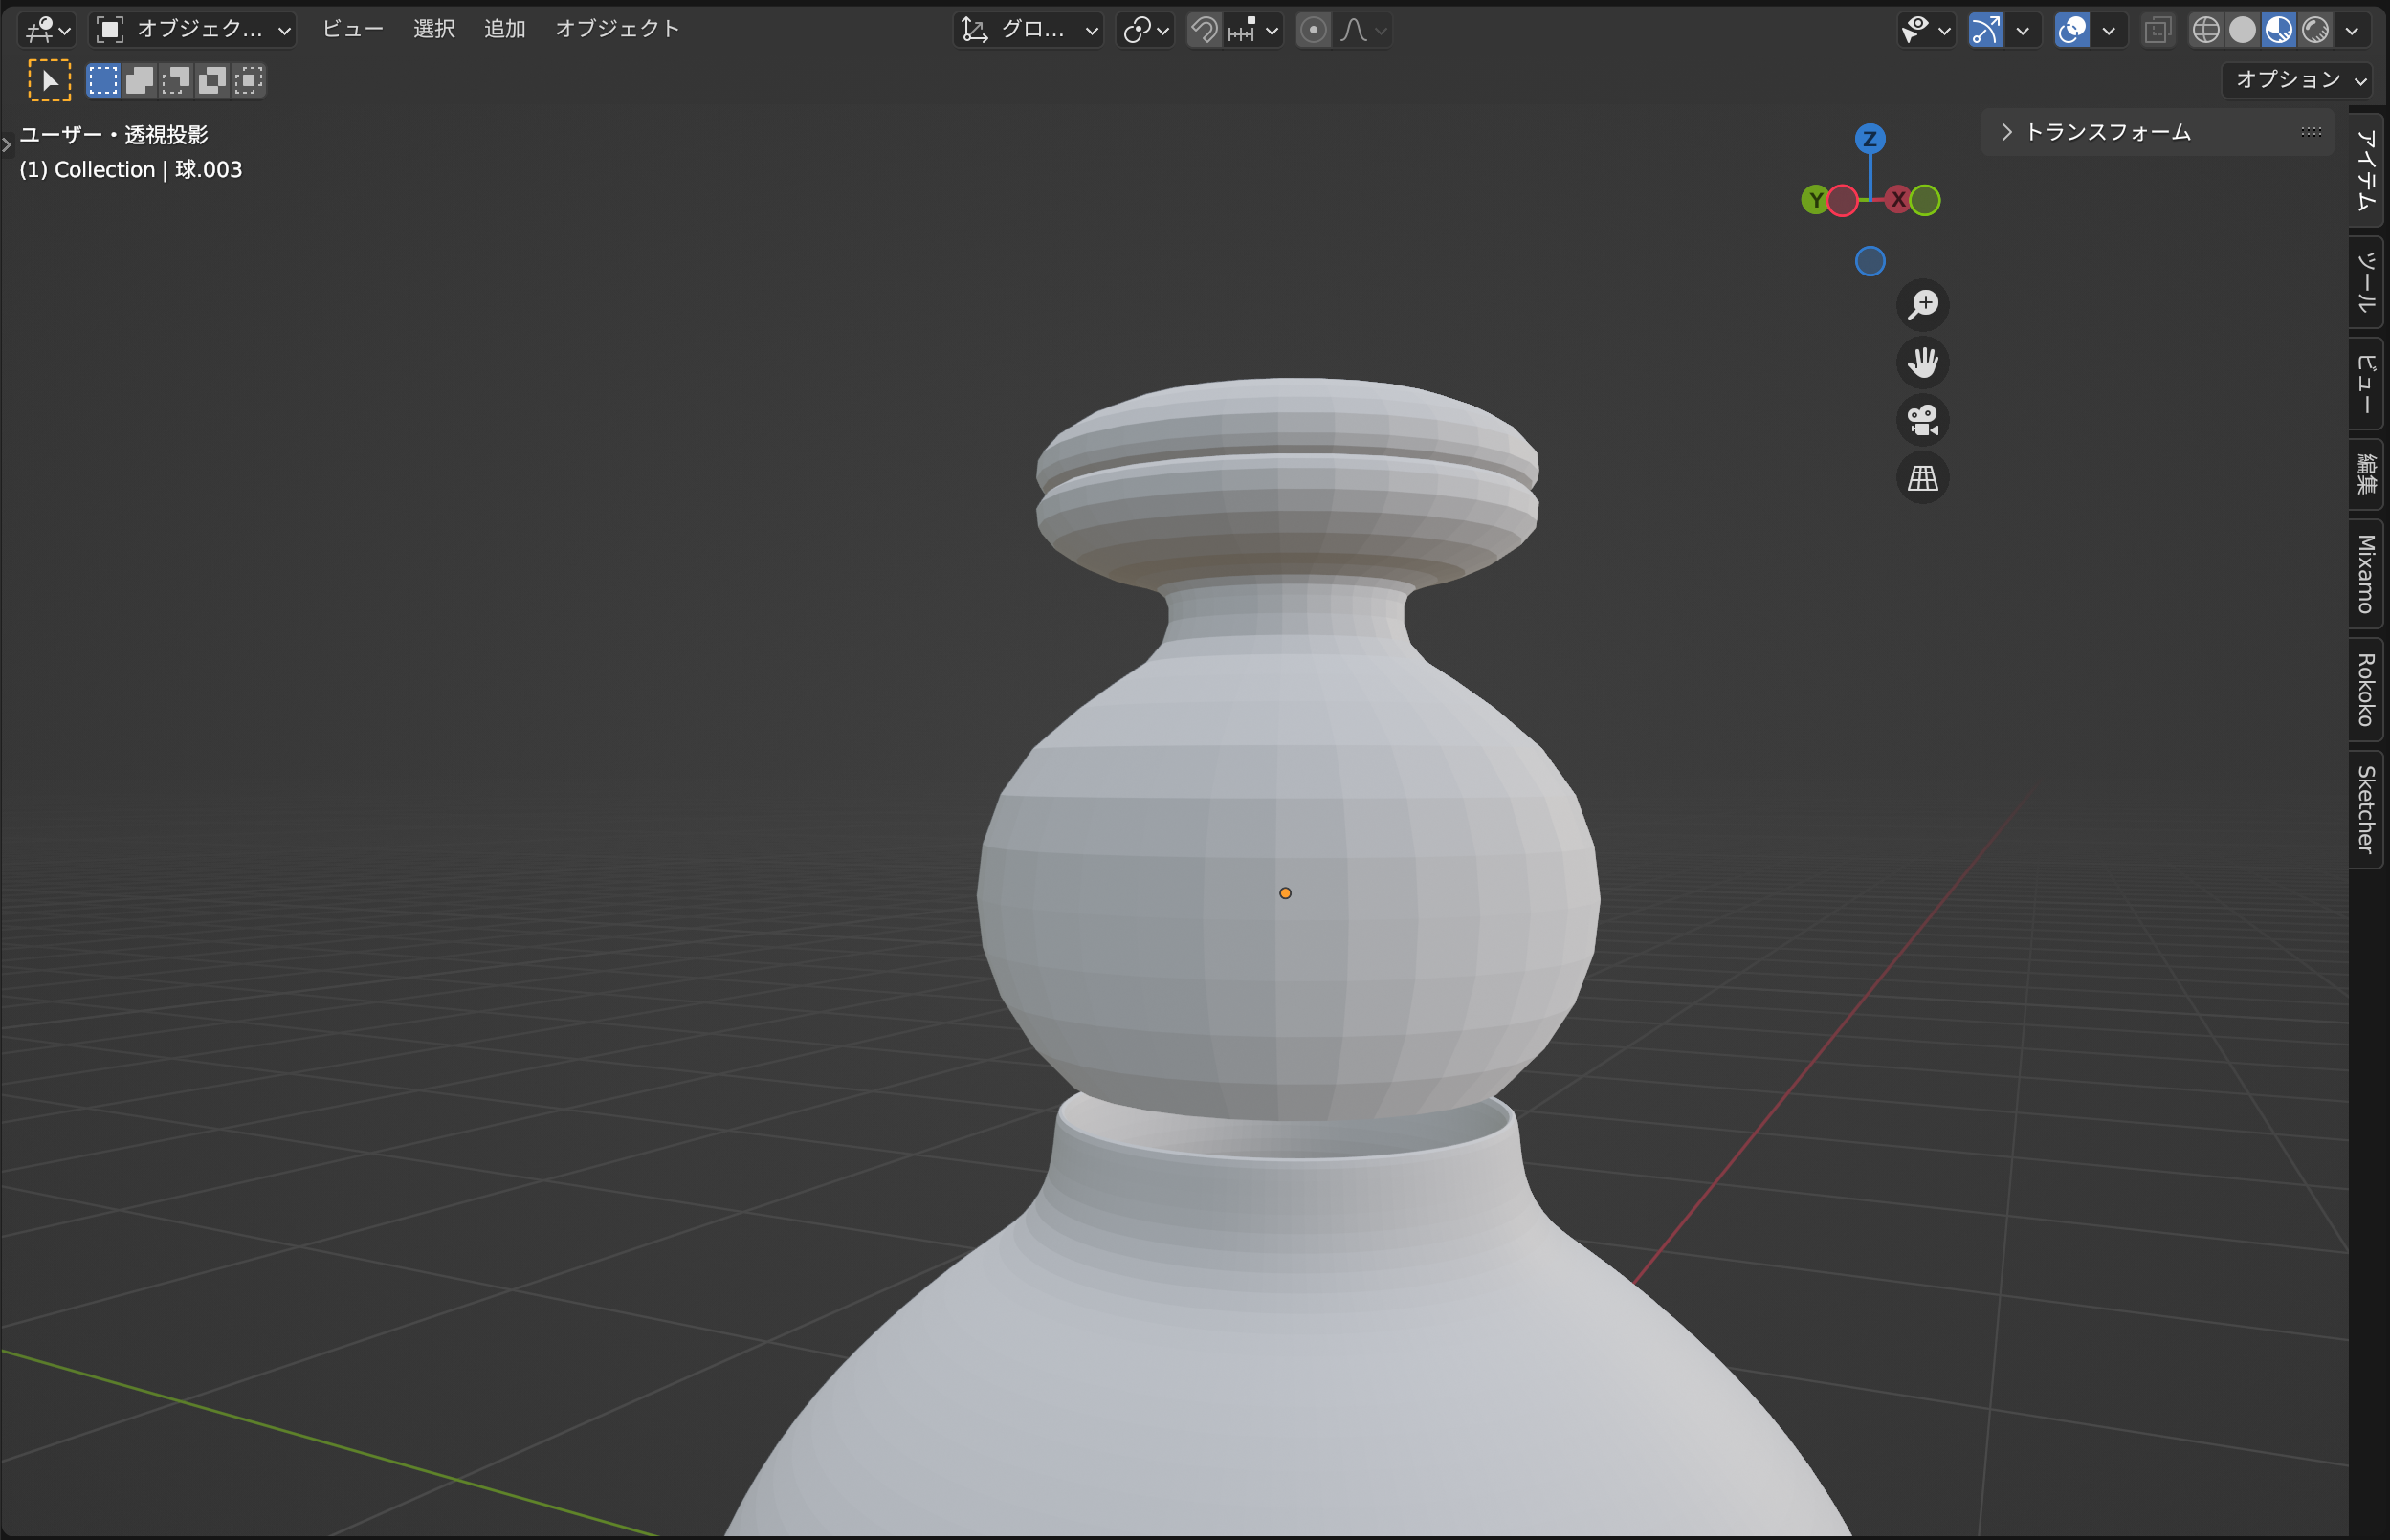Toggle proportional editing

(x=1314, y=30)
